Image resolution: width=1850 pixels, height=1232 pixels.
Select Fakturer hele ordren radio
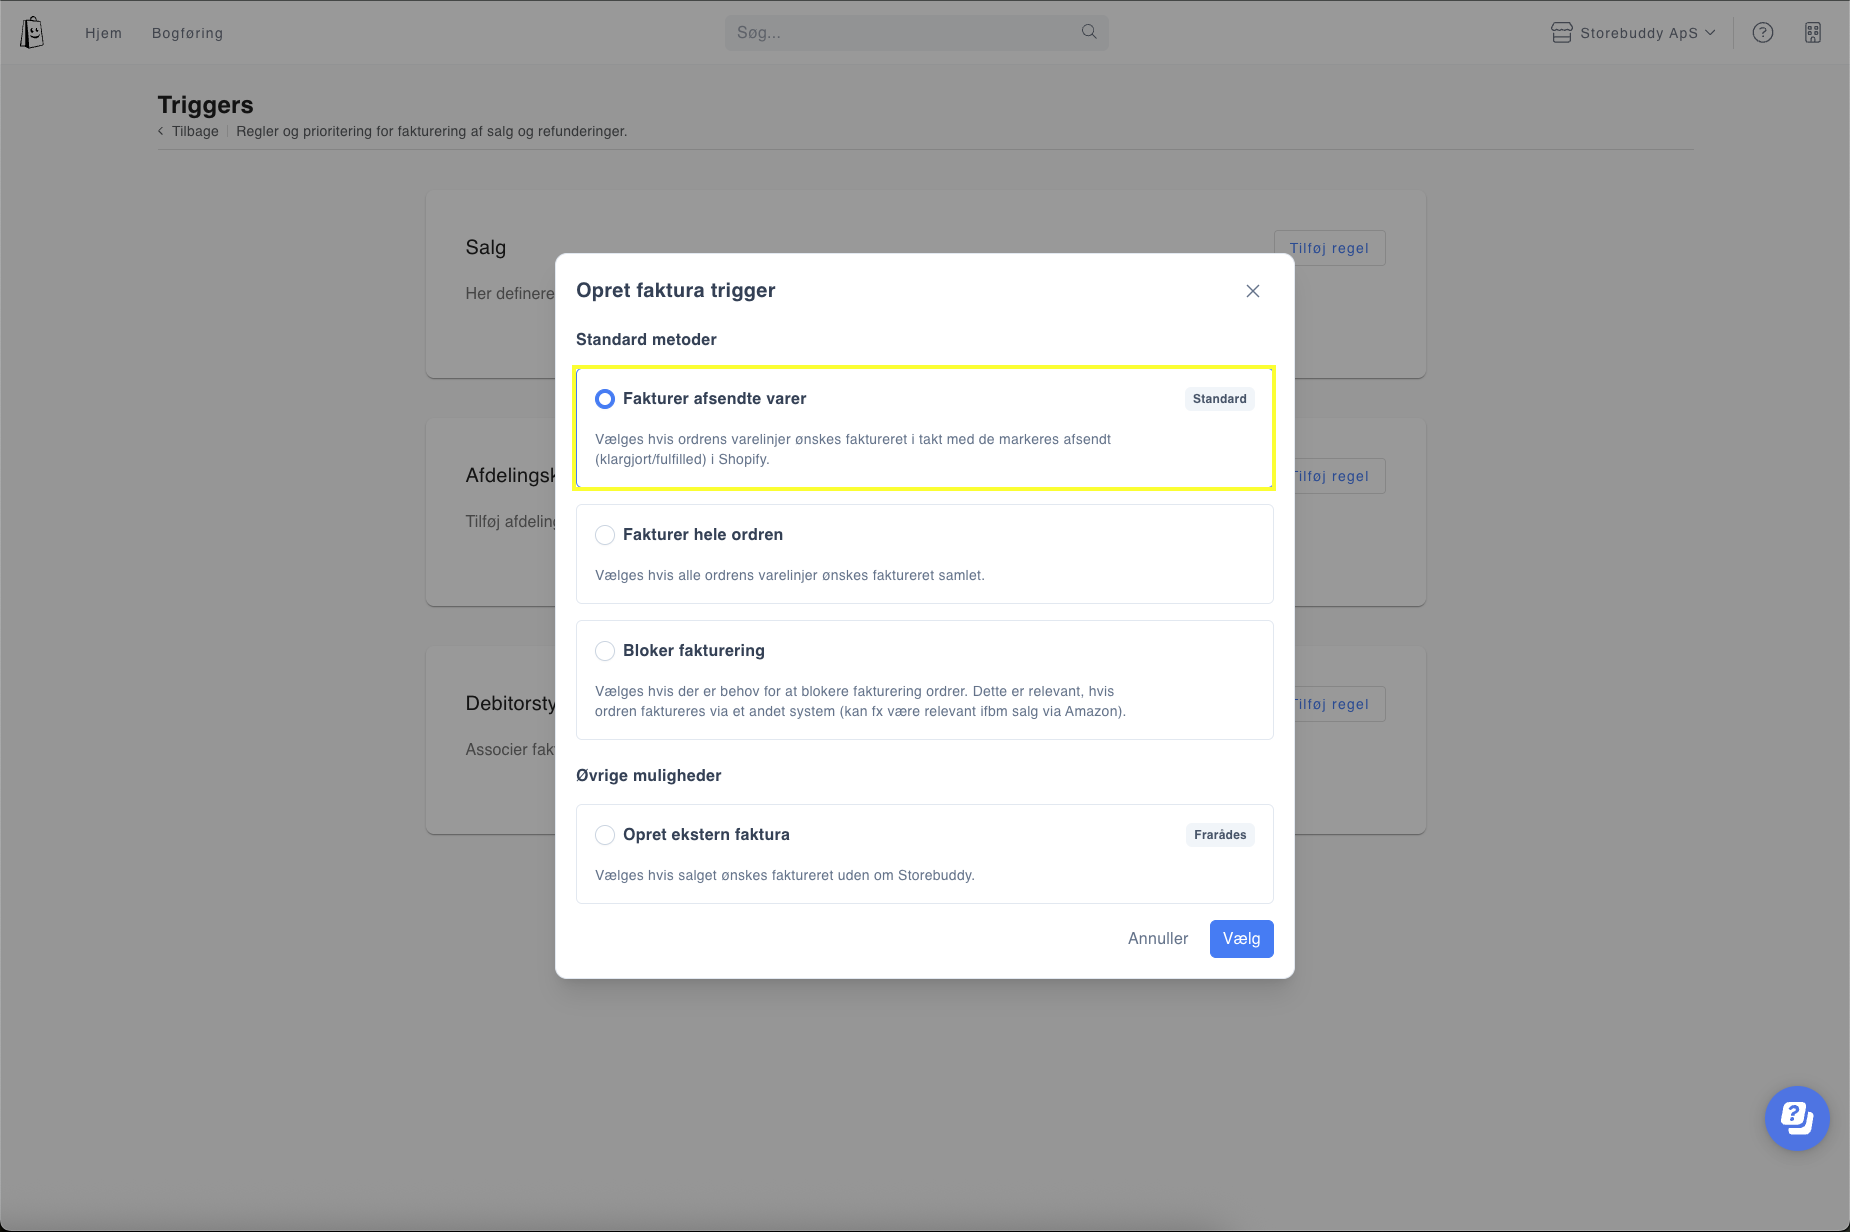605,535
